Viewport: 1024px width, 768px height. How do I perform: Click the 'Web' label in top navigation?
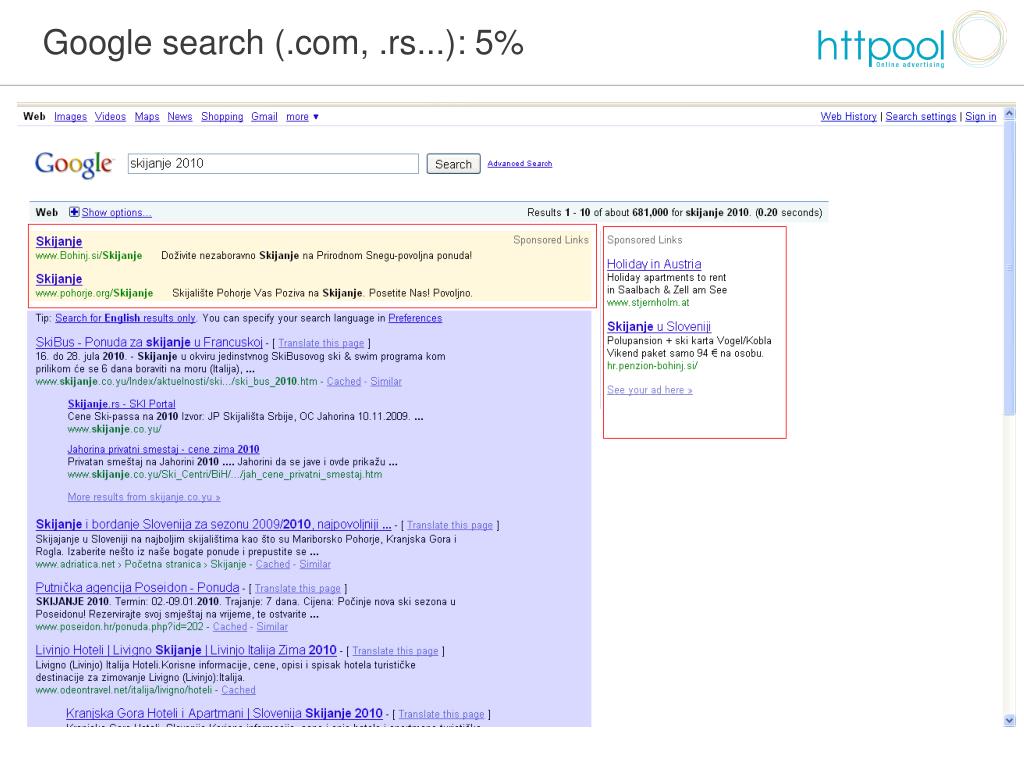34,116
